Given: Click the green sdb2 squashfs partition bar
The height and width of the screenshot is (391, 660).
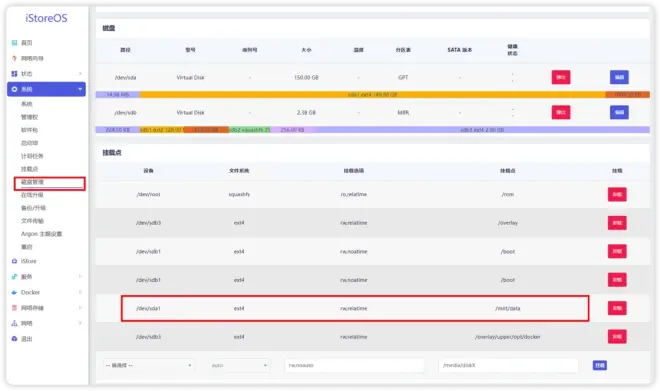Looking at the screenshot, I should tap(250, 130).
